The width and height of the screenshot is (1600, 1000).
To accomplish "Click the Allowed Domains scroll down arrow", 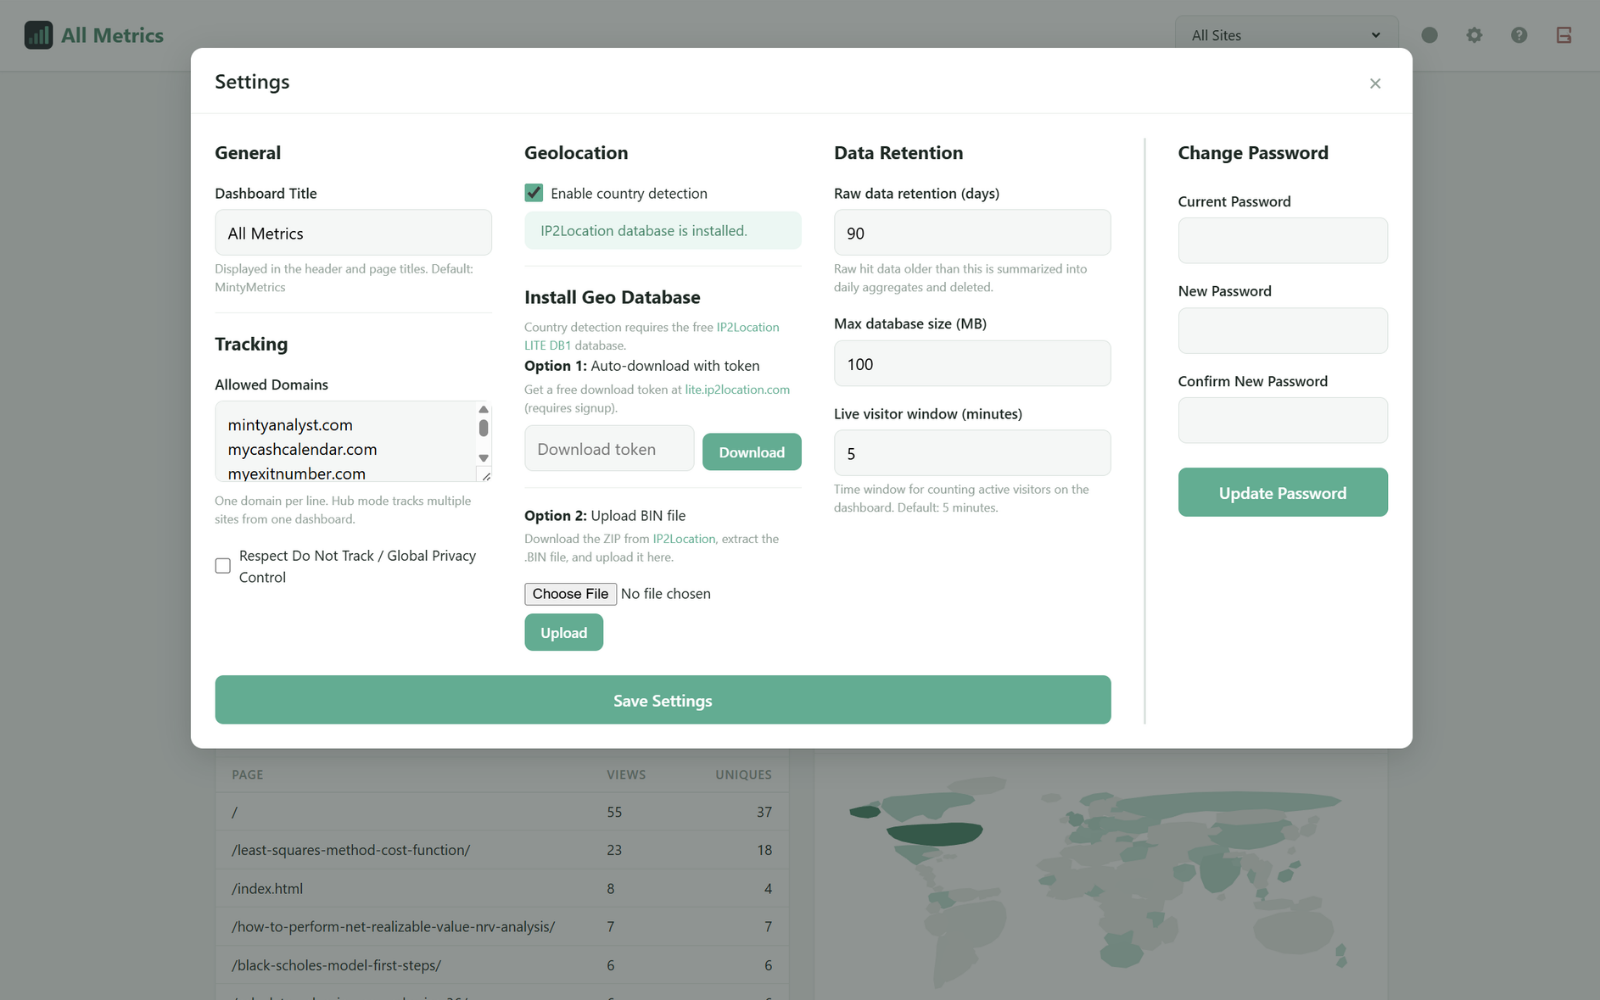I will pos(483,458).
